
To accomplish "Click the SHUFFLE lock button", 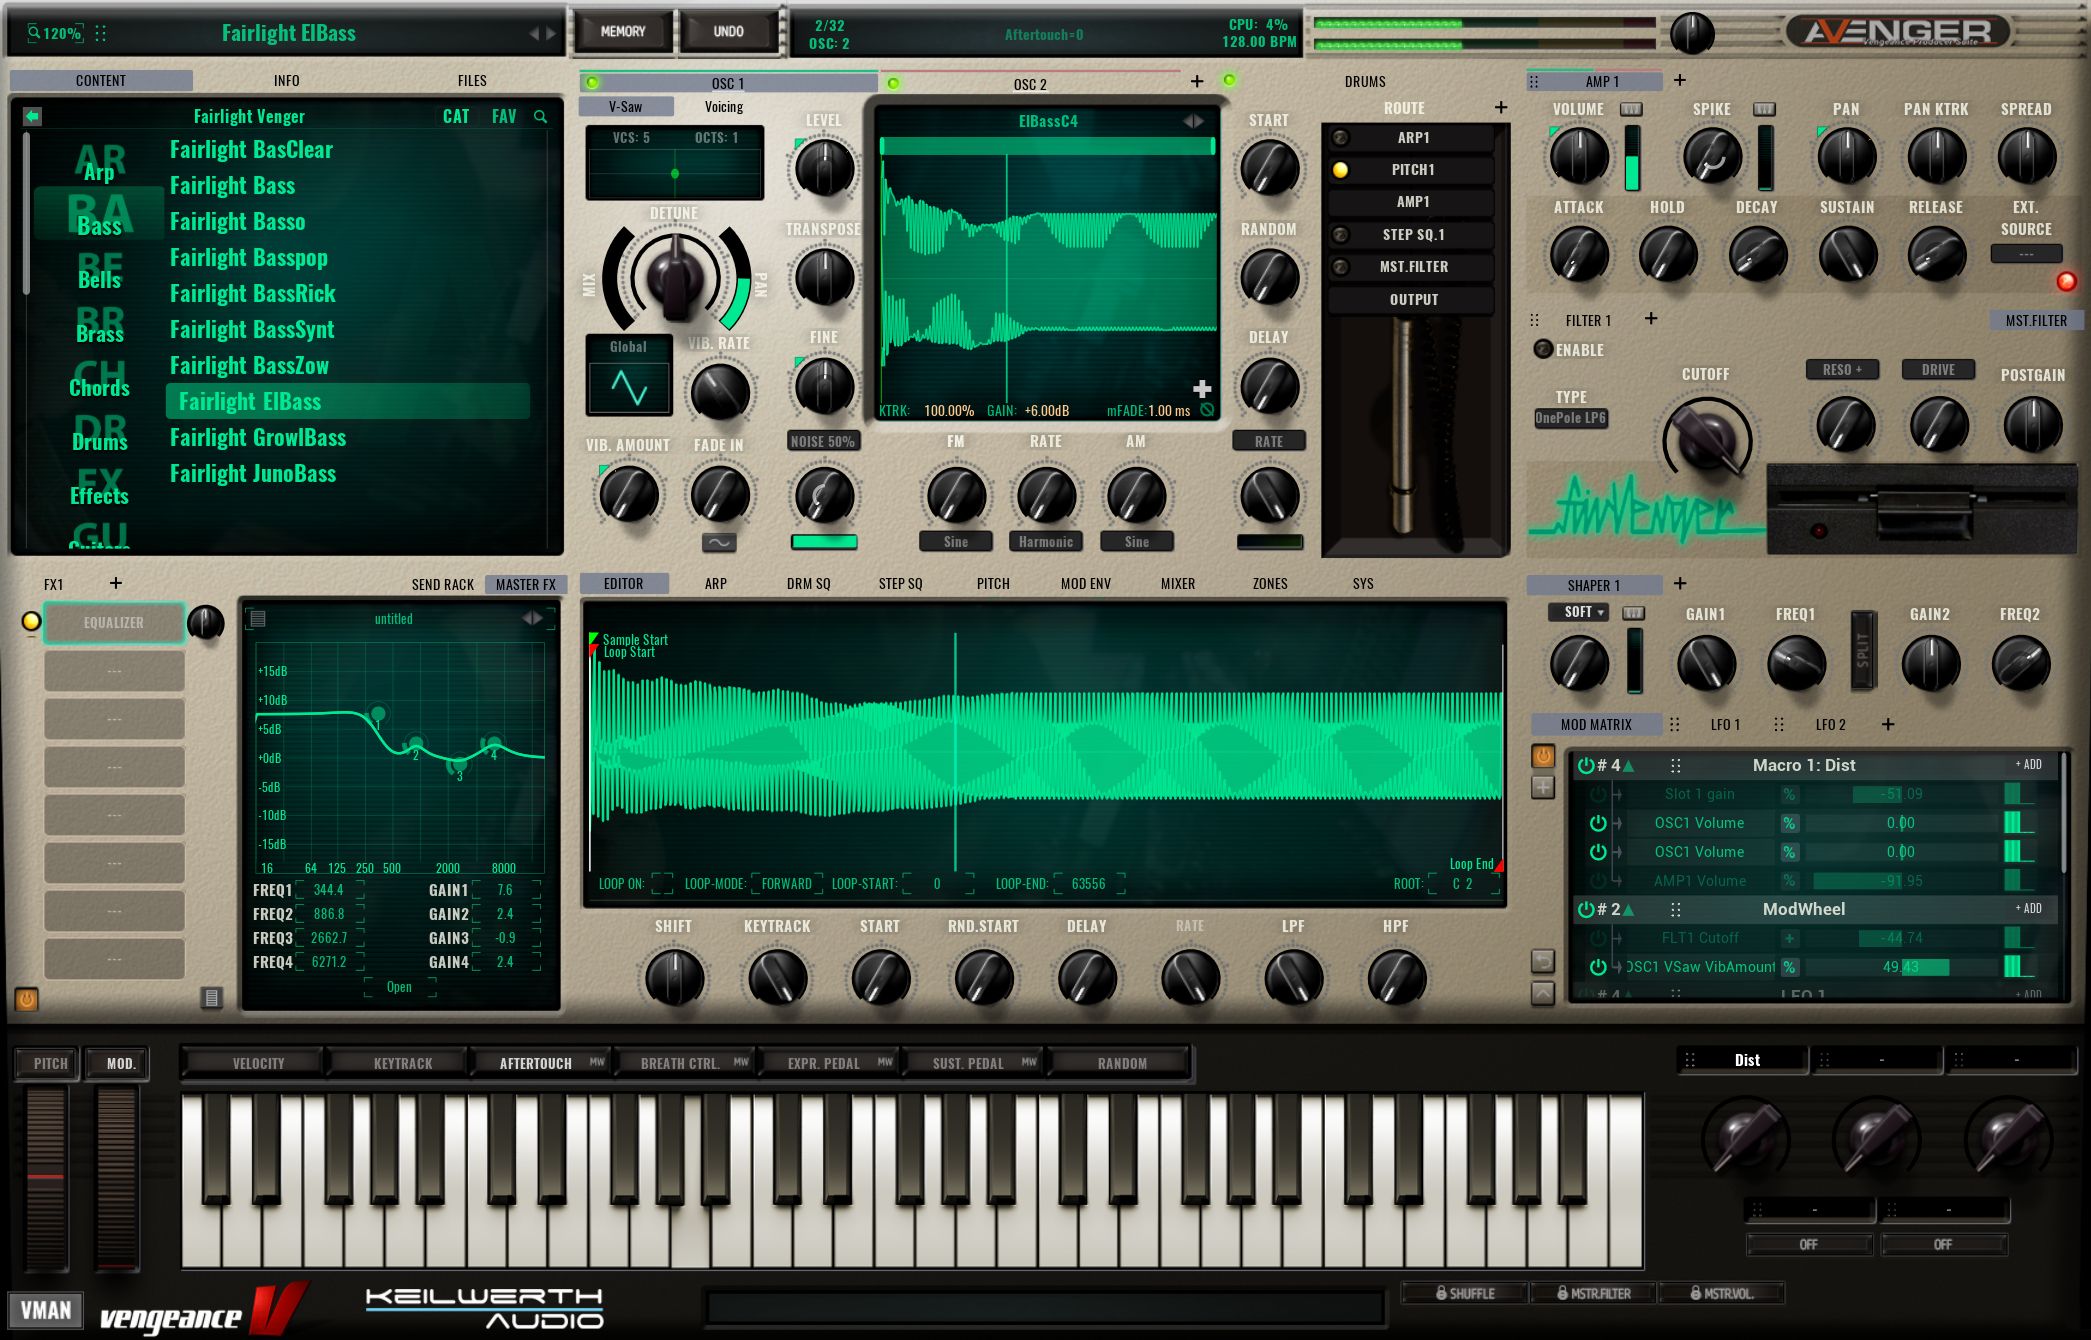I will coord(1465,1293).
